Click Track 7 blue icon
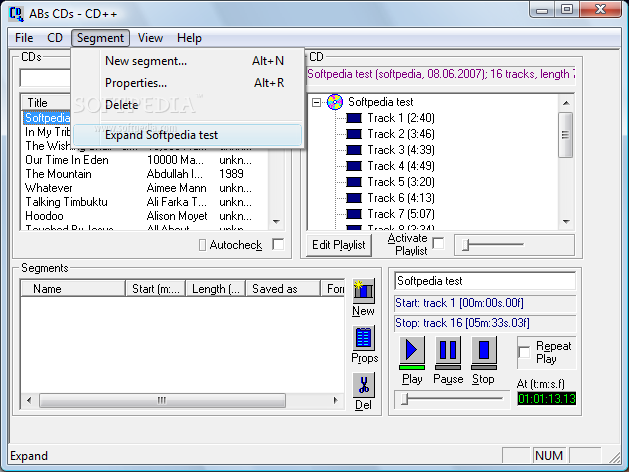 pyautogui.click(x=354, y=214)
